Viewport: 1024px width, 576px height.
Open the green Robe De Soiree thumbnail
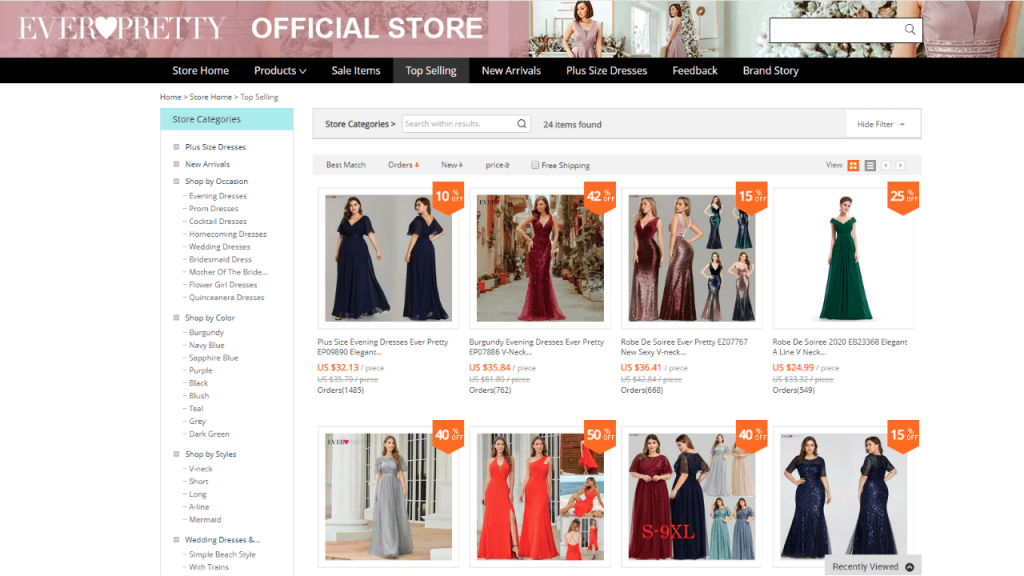point(844,258)
